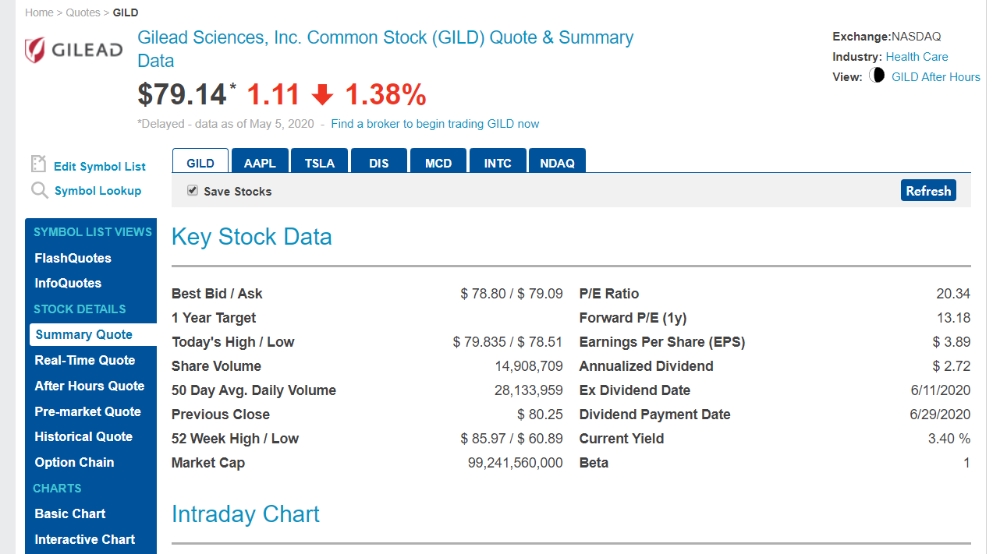
Task: Open Real-Time Quote in sidebar
Action: tap(85, 360)
